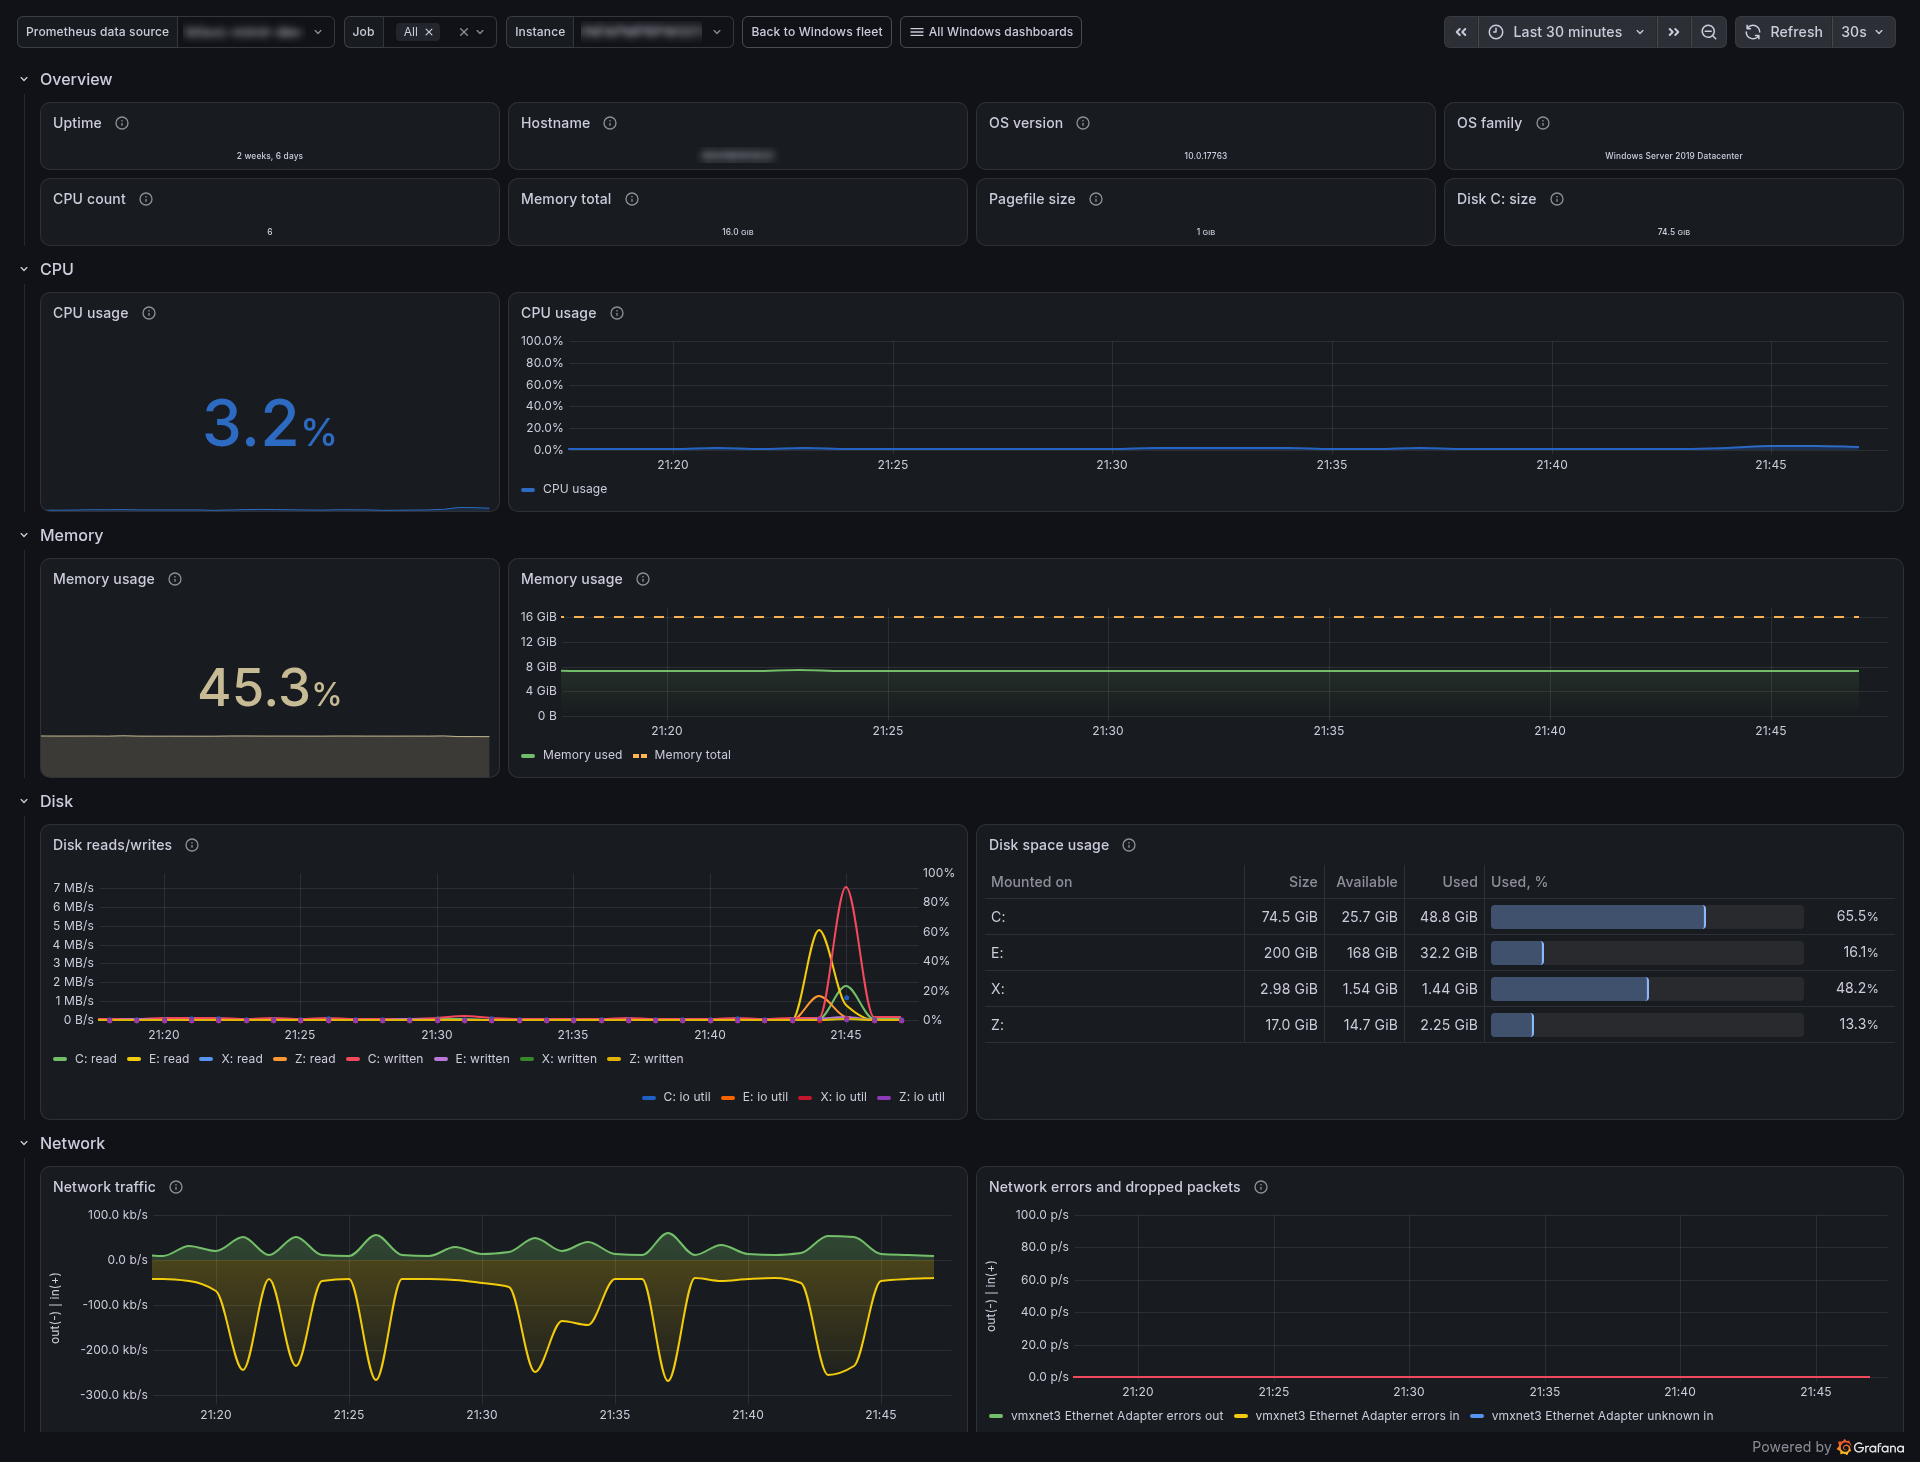Click the info icon next to Uptime
This screenshot has width=1920, height=1462.
[x=122, y=123]
